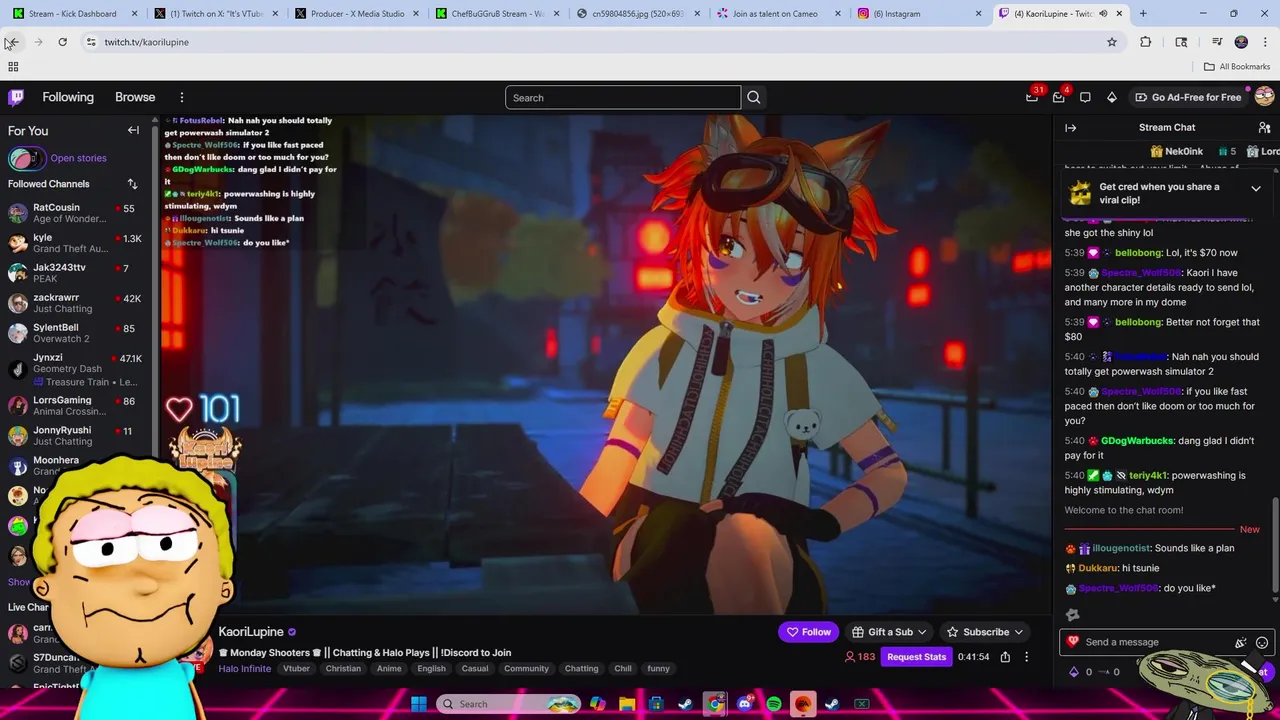
Task: Open chat community users list icon
Action: pyautogui.click(x=1264, y=128)
